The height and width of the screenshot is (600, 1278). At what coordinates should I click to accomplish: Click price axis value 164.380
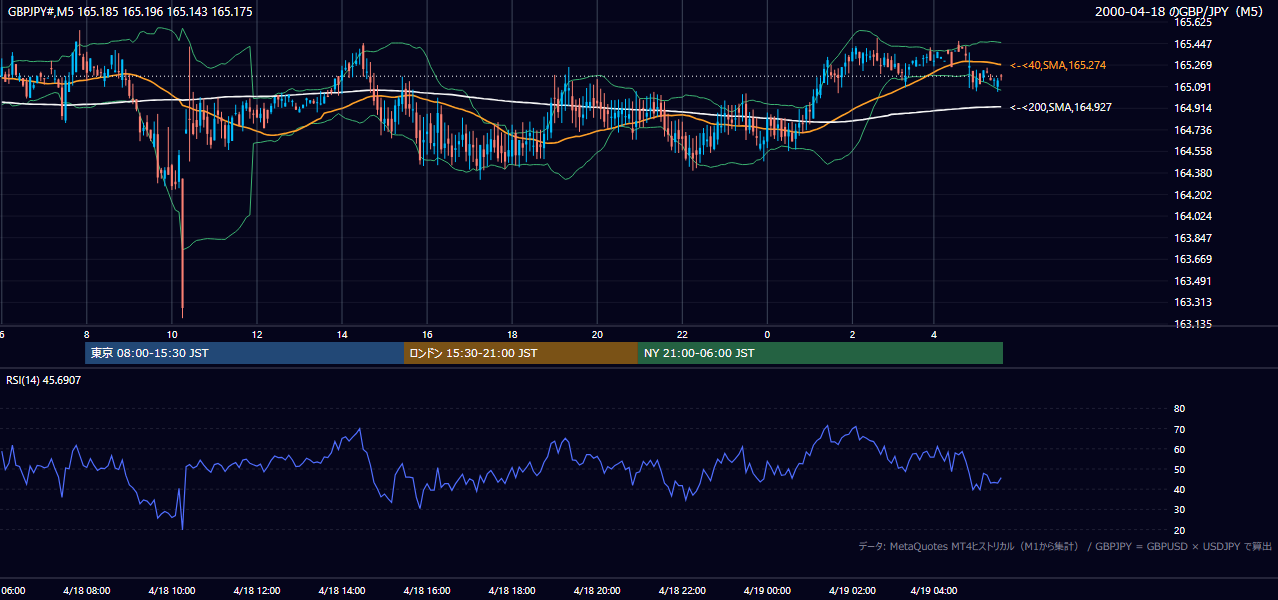pyautogui.click(x=1192, y=173)
